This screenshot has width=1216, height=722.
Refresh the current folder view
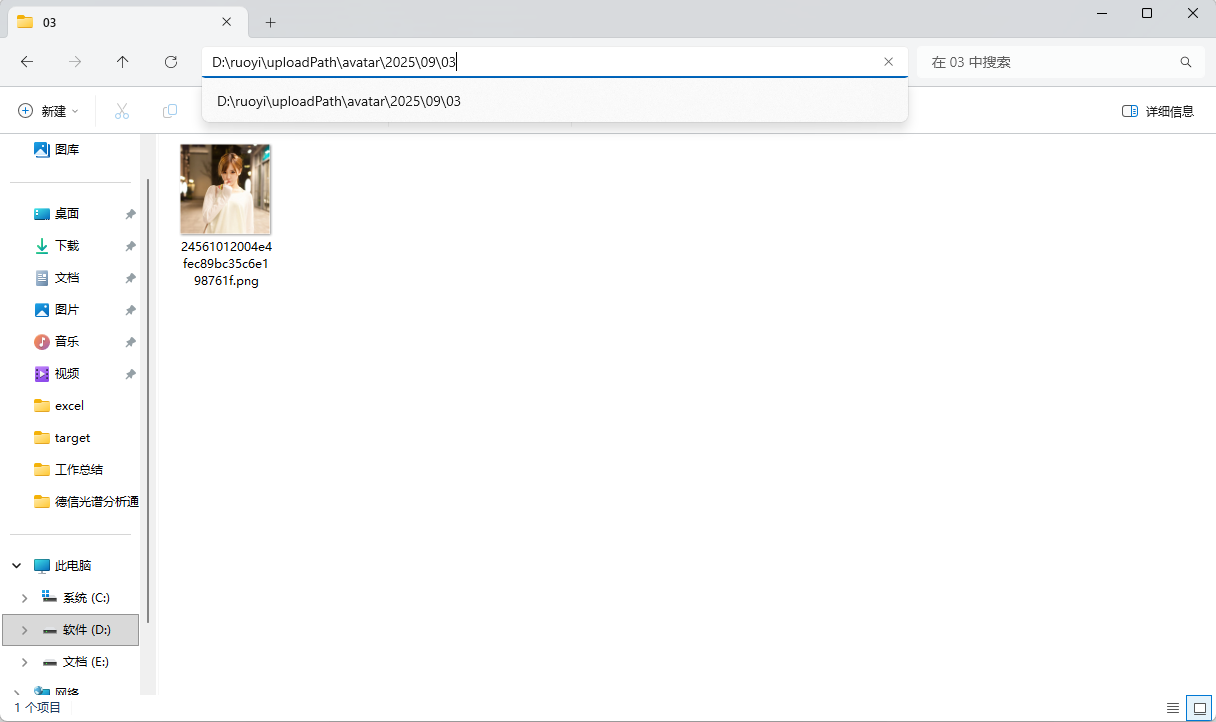(171, 62)
